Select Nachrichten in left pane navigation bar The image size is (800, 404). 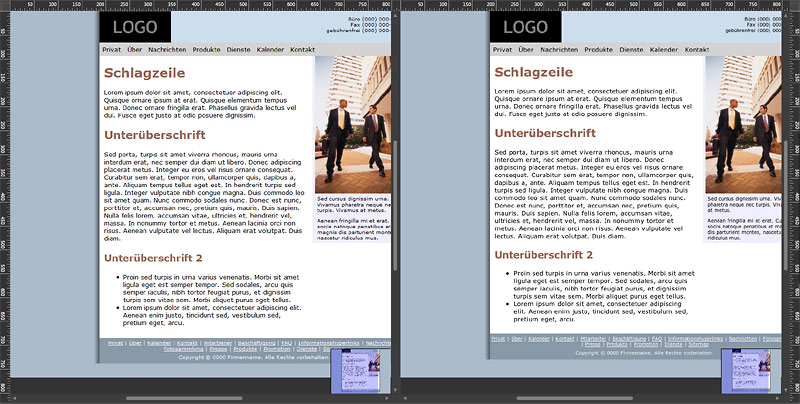pos(167,49)
